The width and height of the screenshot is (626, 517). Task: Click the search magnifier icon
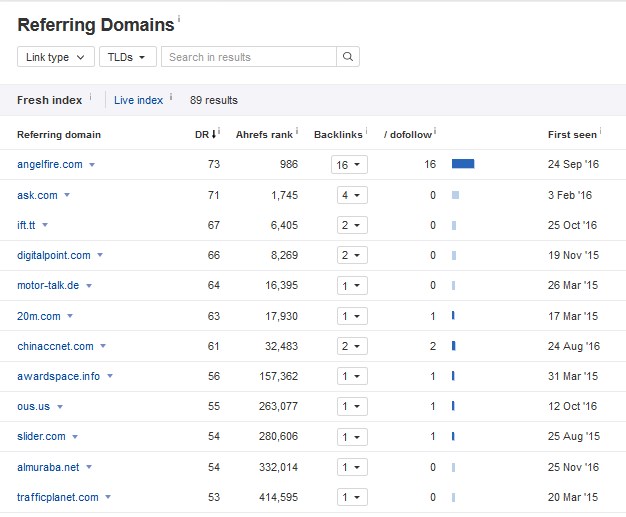coord(347,57)
